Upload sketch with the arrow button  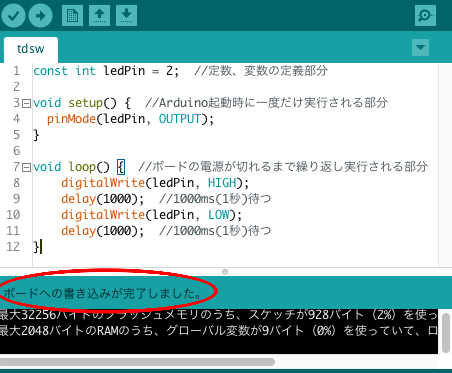(x=40, y=16)
